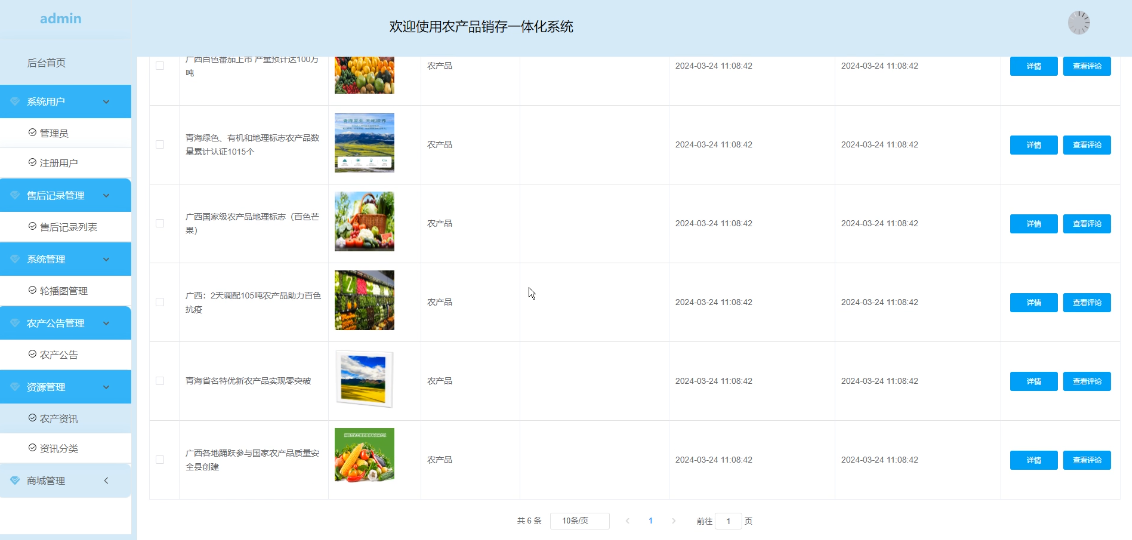Image resolution: width=1132 pixels, height=540 pixels.
Task: Click 查看评论 for the 青海省名特优新农产品 row
Action: coord(1087,380)
